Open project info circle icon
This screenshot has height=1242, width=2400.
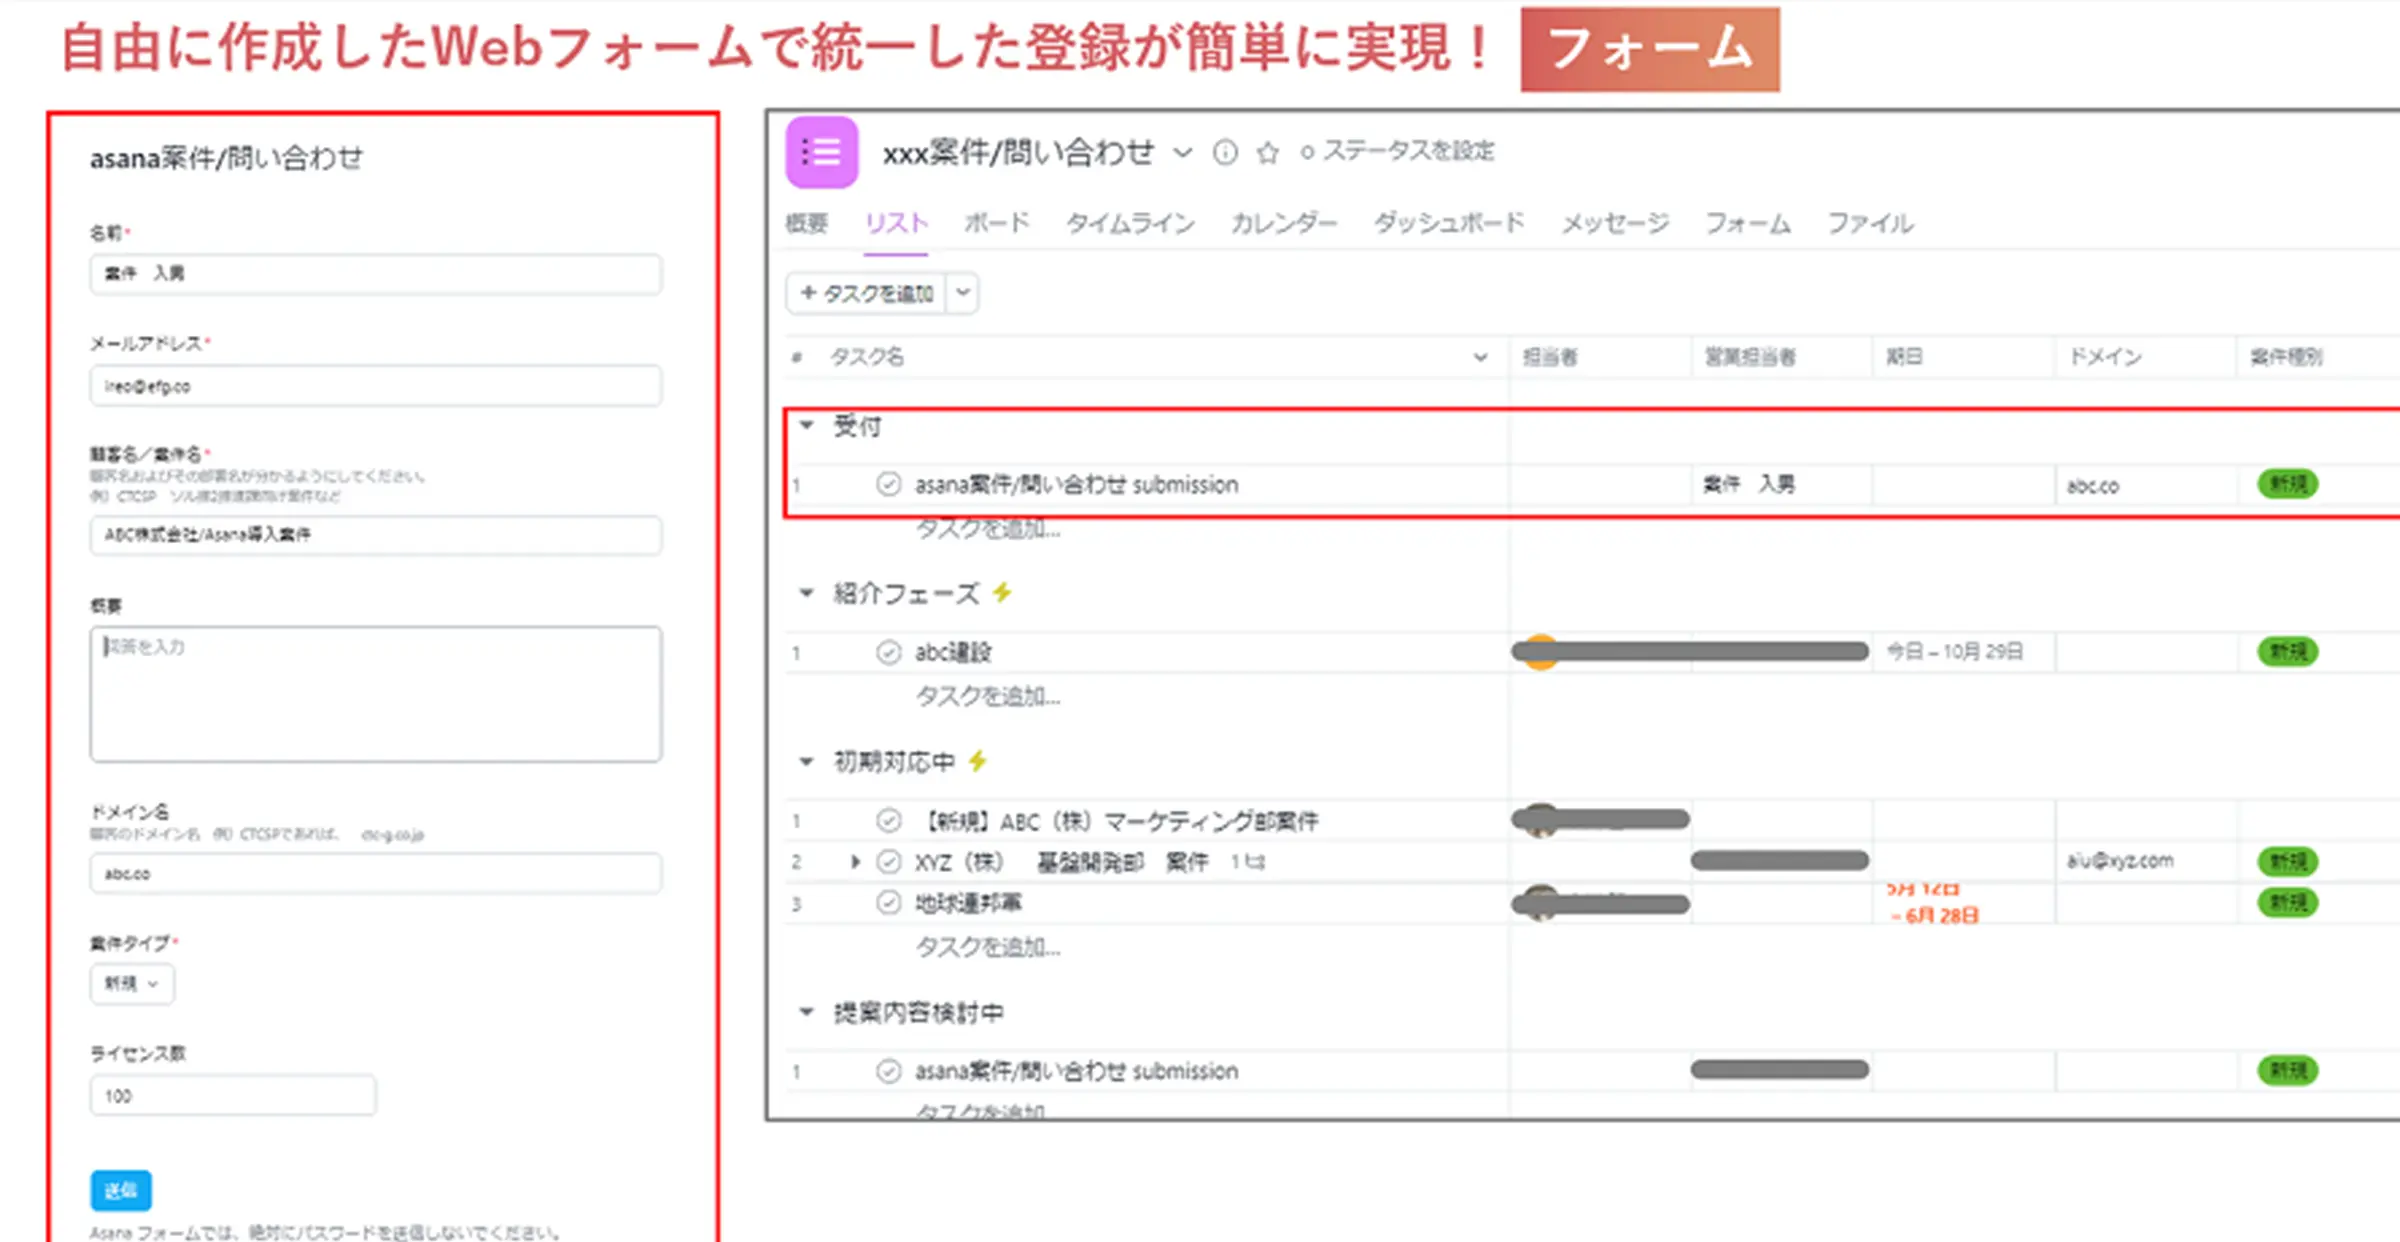tap(1225, 152)
